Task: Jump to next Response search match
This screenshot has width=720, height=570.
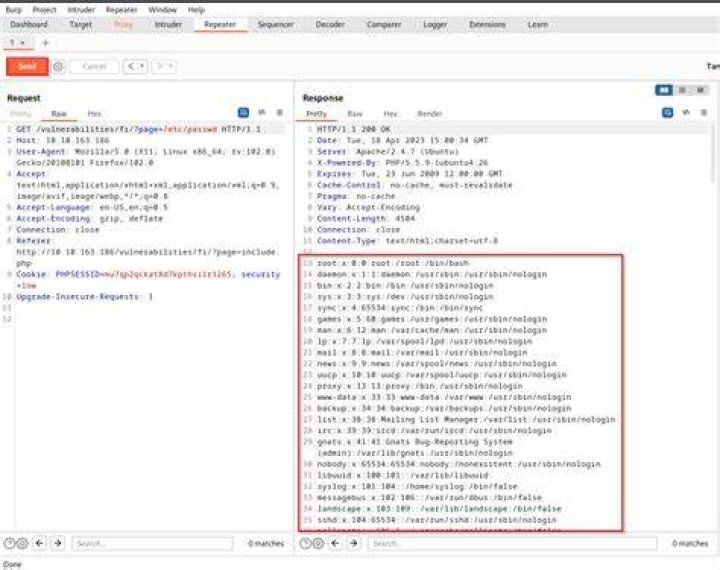Action: (354, 544)
